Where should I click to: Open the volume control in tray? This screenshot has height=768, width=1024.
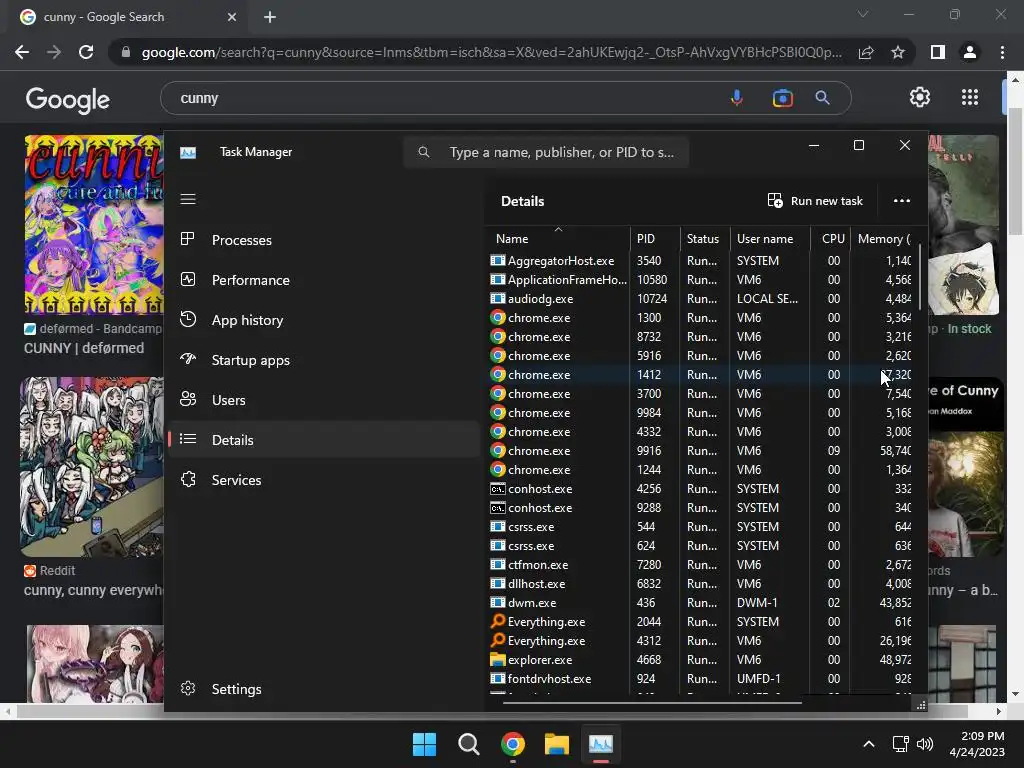click(x=925, y=744)
